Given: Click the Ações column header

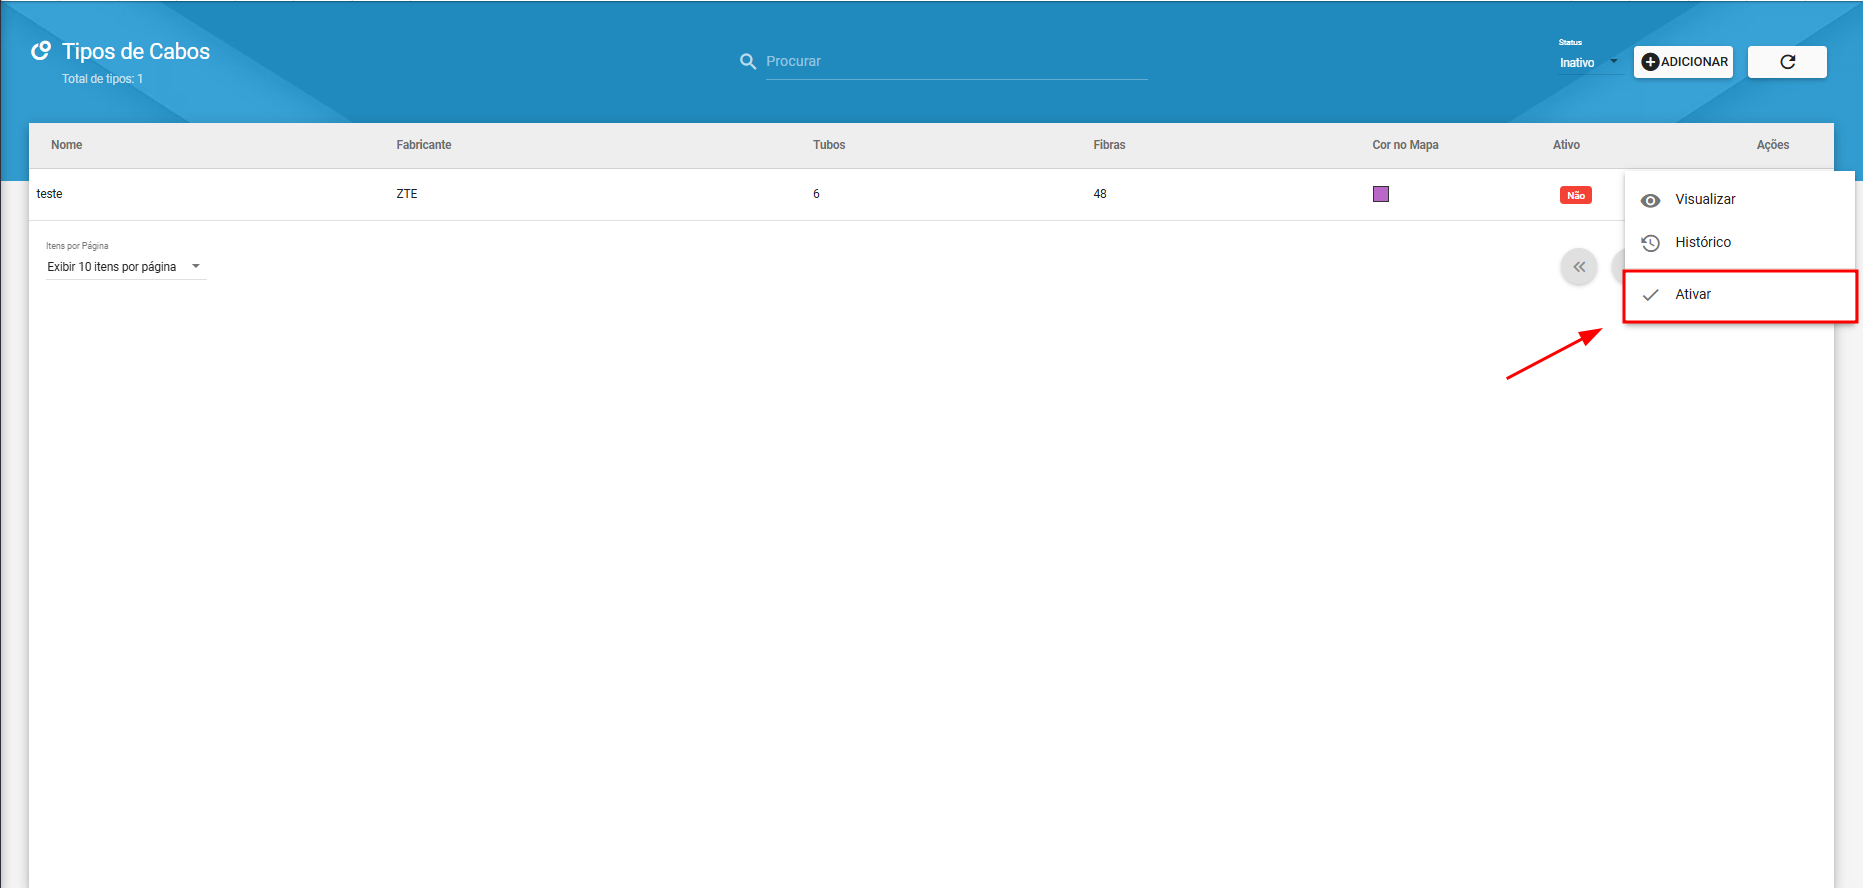Looking at the screenshot, I should pyautogui.click(x=1773, y=145).
